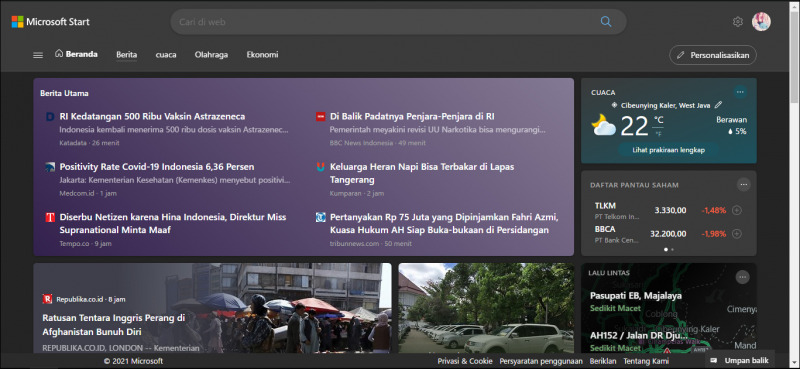Open Diserbu Netizen karena Hina Indonesia article

(172, 224)
